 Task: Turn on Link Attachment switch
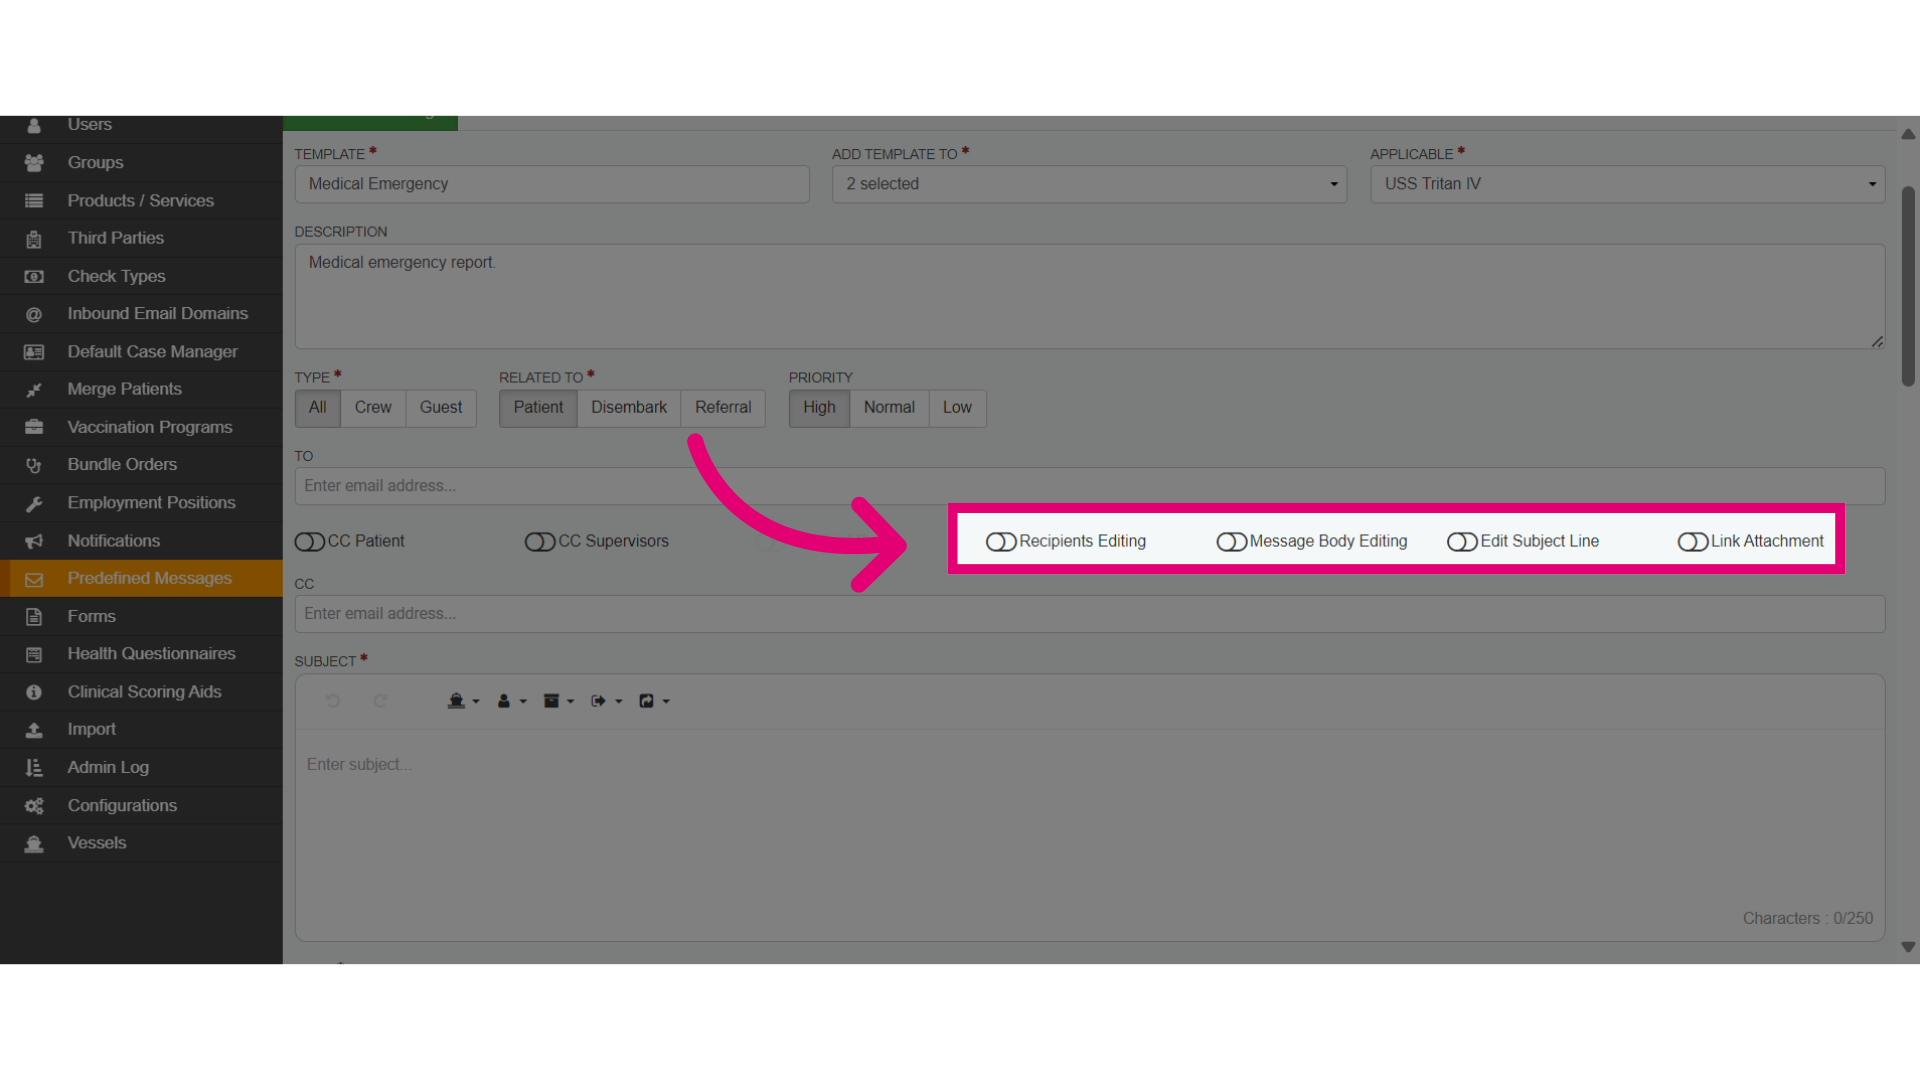tap(1692, 542)
